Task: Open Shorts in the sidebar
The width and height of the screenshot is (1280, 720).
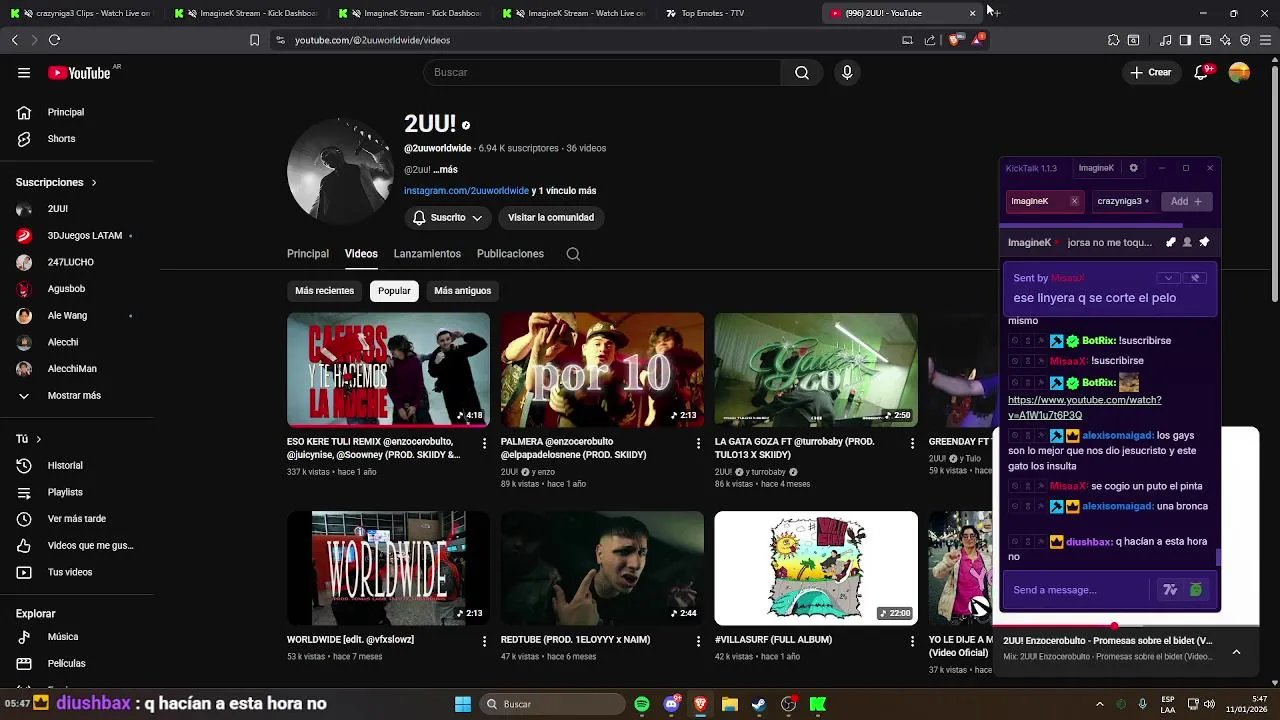Action: [61, 139]
